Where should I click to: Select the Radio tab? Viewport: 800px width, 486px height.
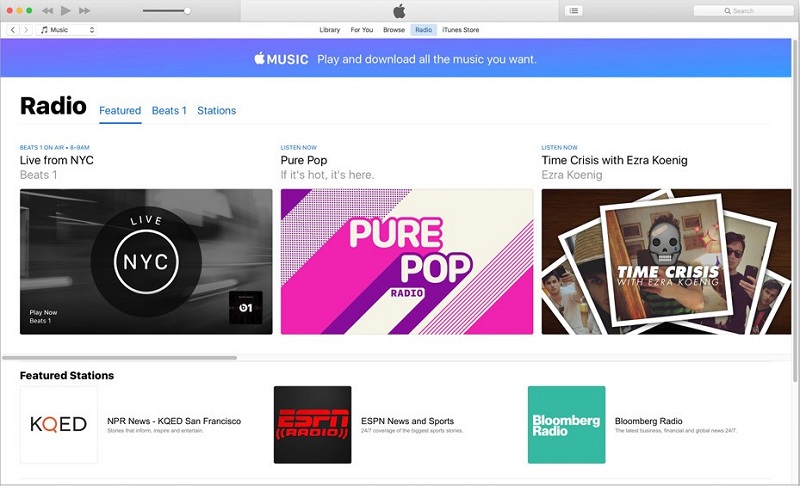coord(423,30)
